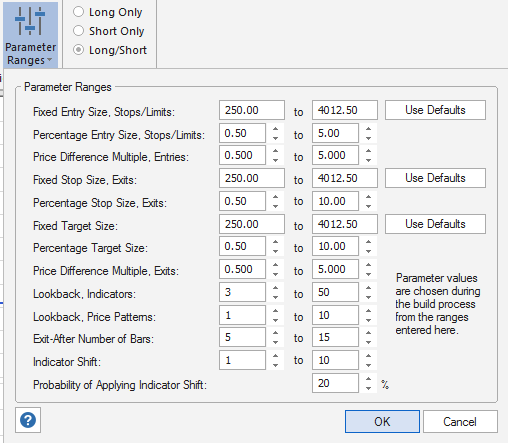Cancel the Parameter Ranges dialog
The height and width of the screenshot is (443, 508).
(x=460, y=422)
